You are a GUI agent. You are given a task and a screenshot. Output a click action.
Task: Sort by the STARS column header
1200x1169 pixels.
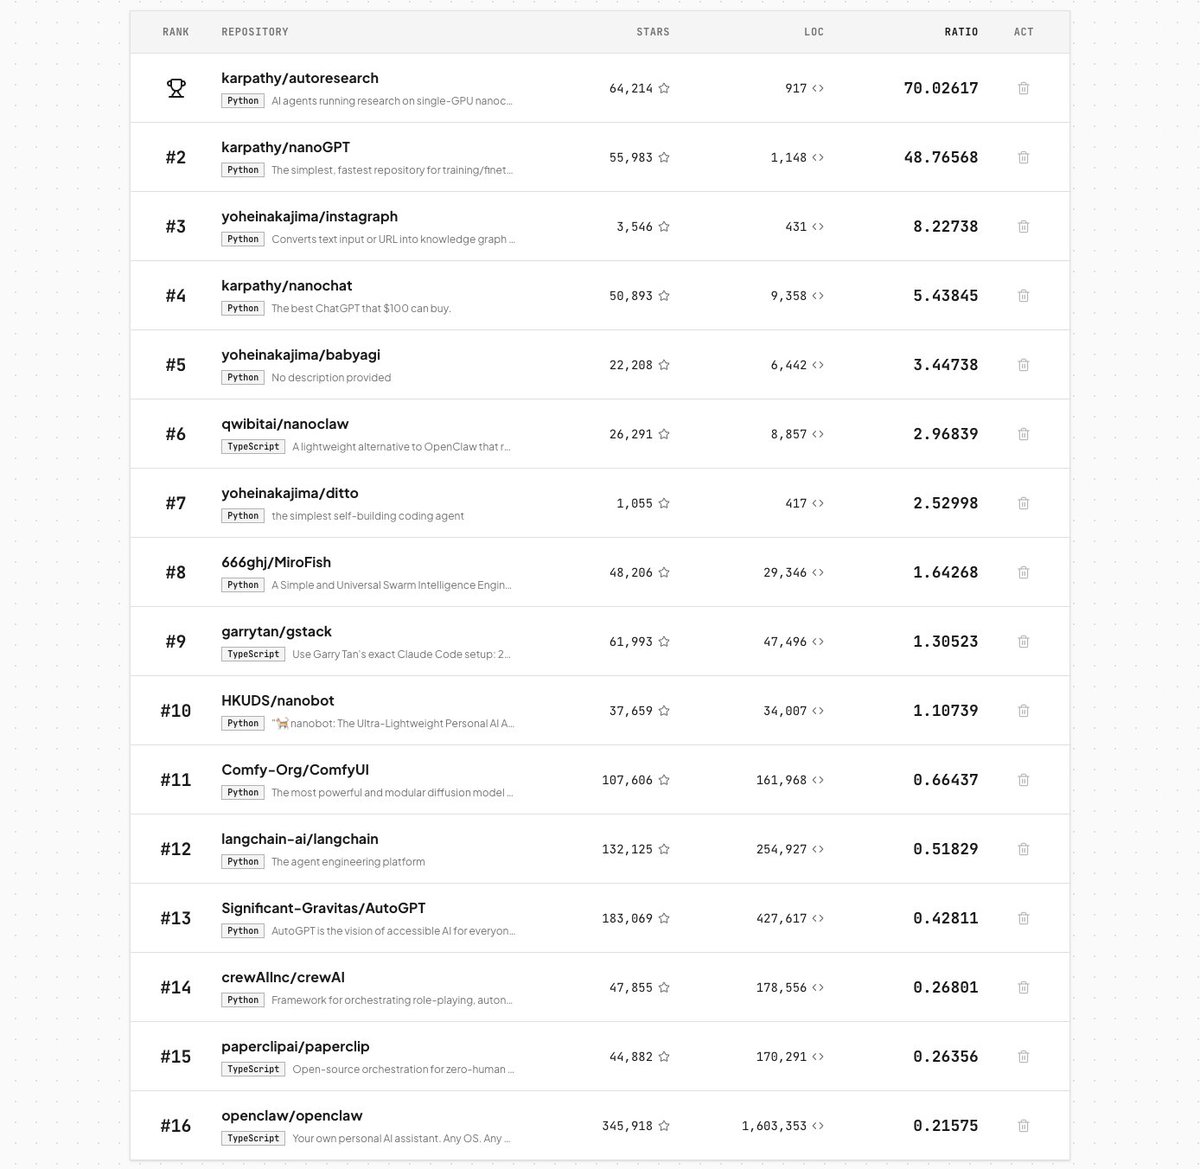653,31
